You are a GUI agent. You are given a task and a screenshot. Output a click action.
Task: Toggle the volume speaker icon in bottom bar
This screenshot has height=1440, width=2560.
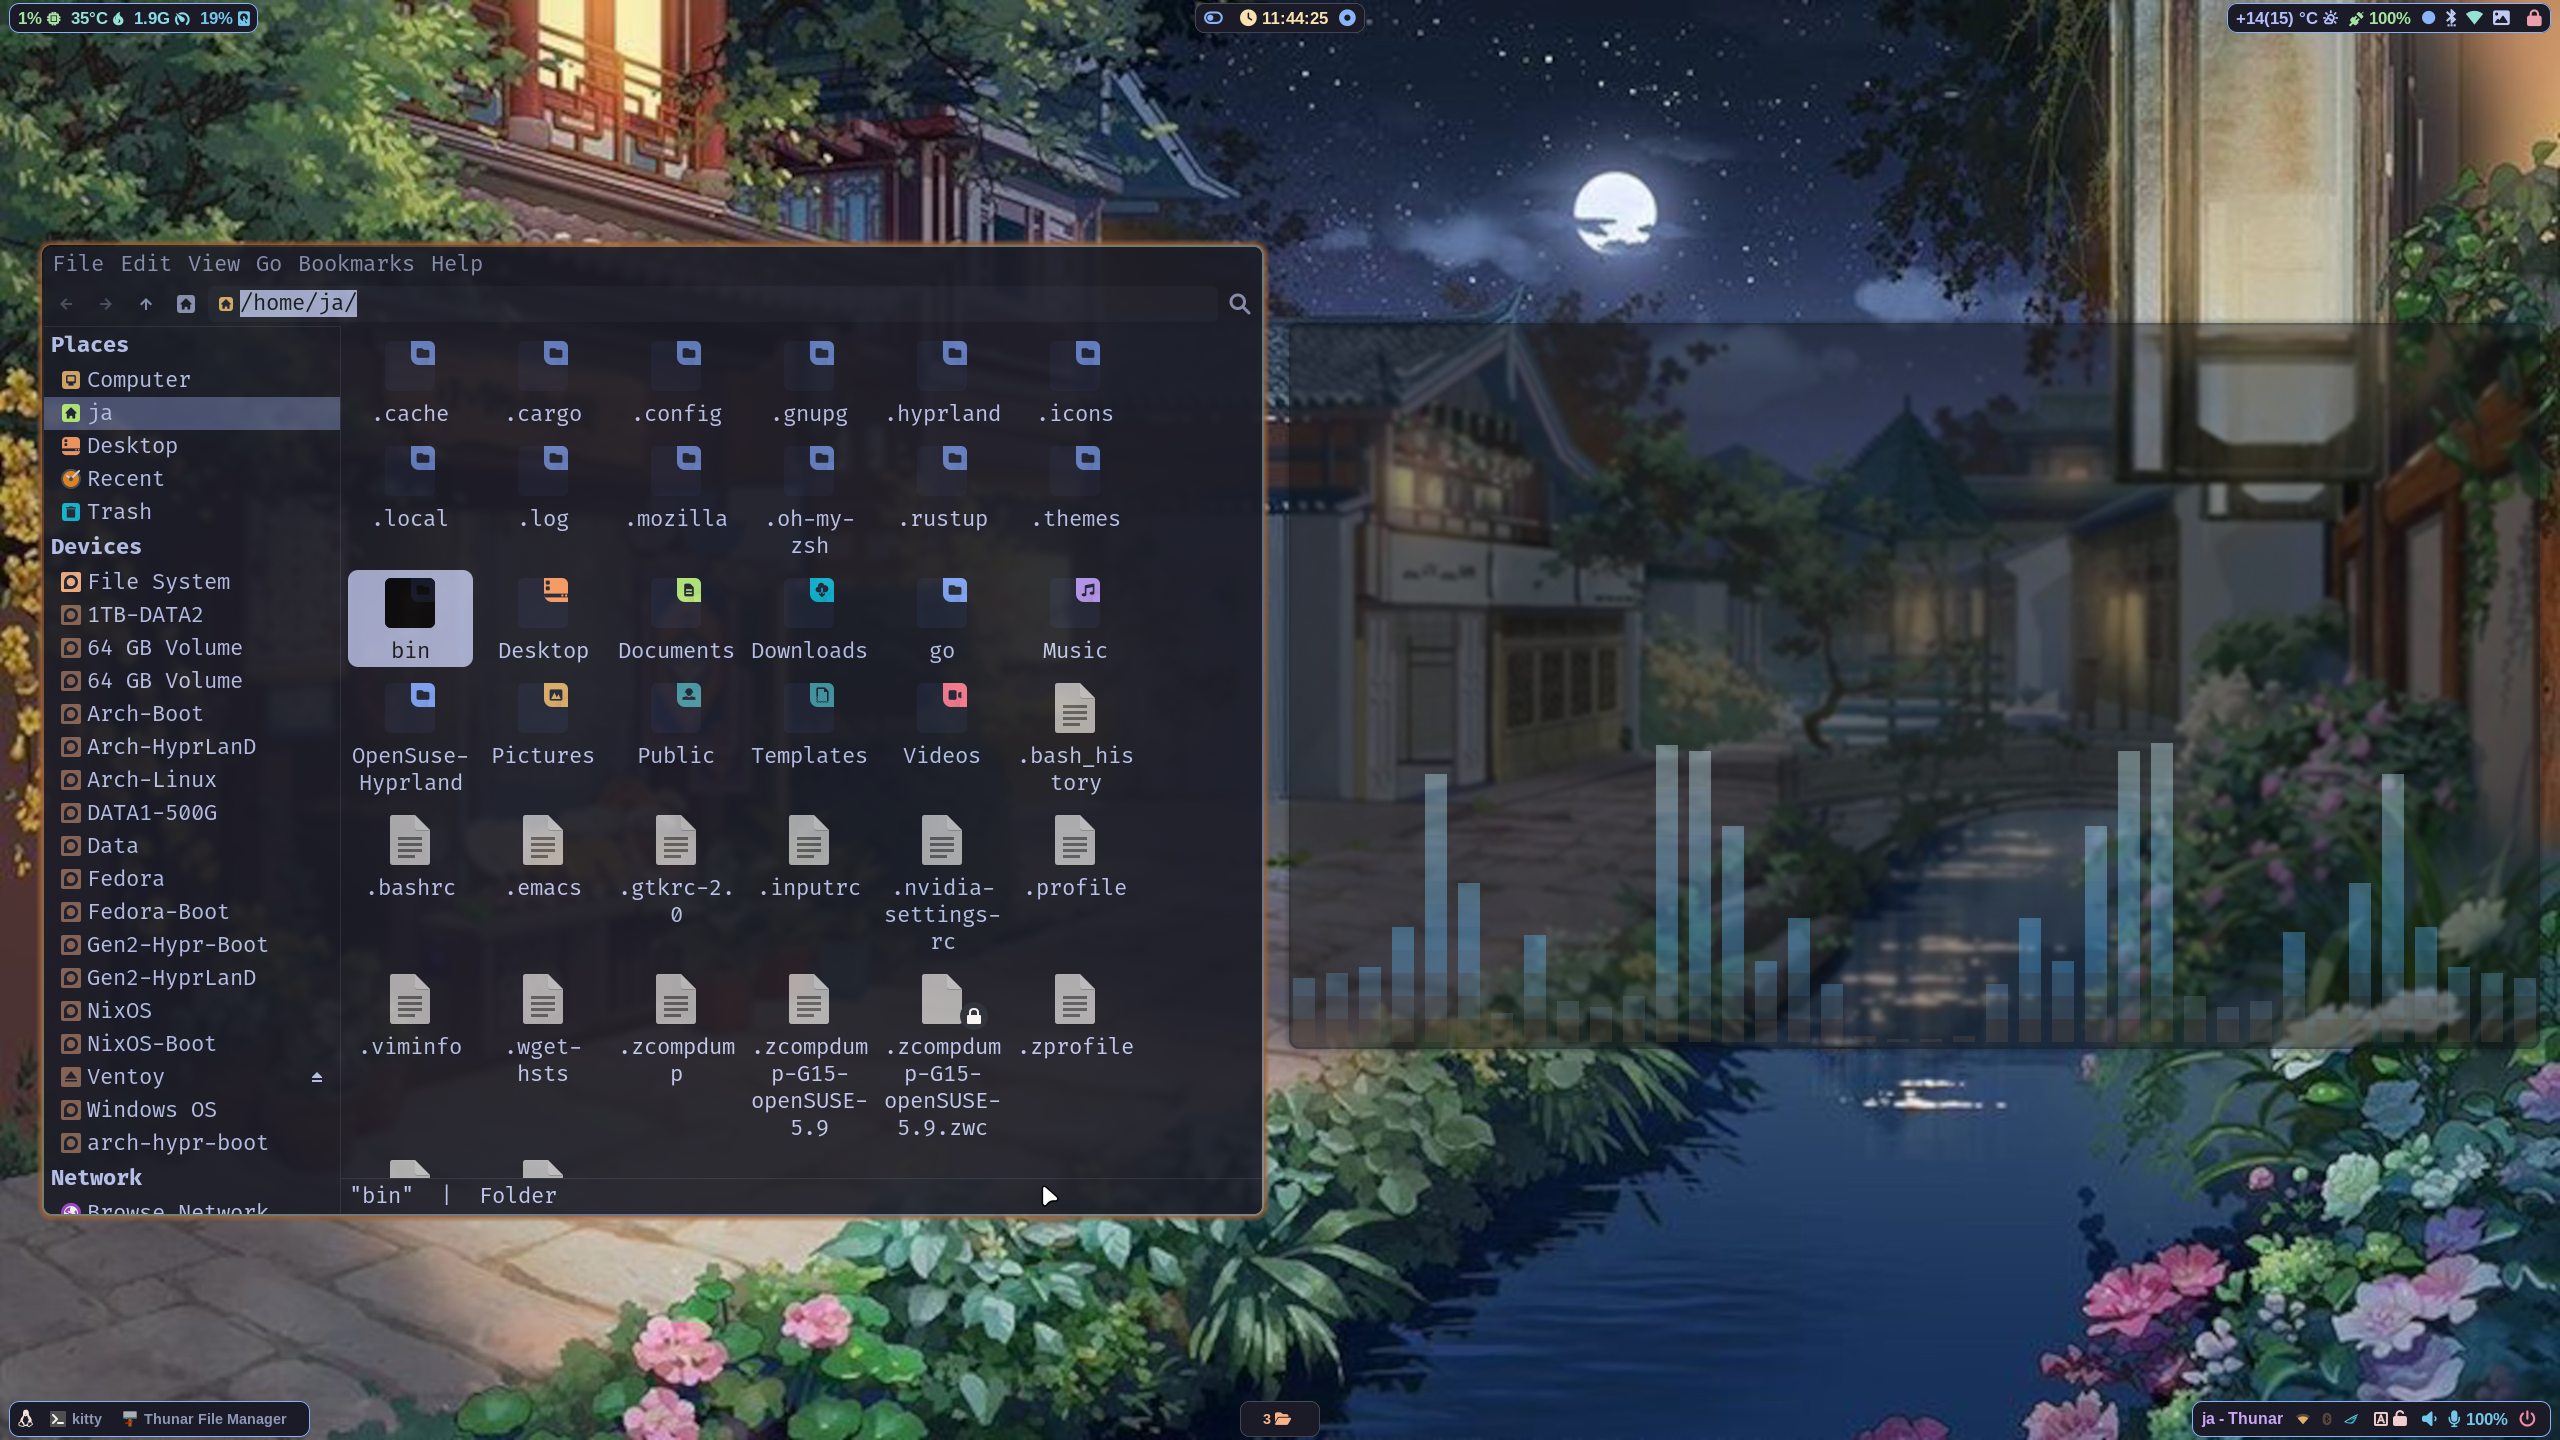click(x=2428, y=1419)
